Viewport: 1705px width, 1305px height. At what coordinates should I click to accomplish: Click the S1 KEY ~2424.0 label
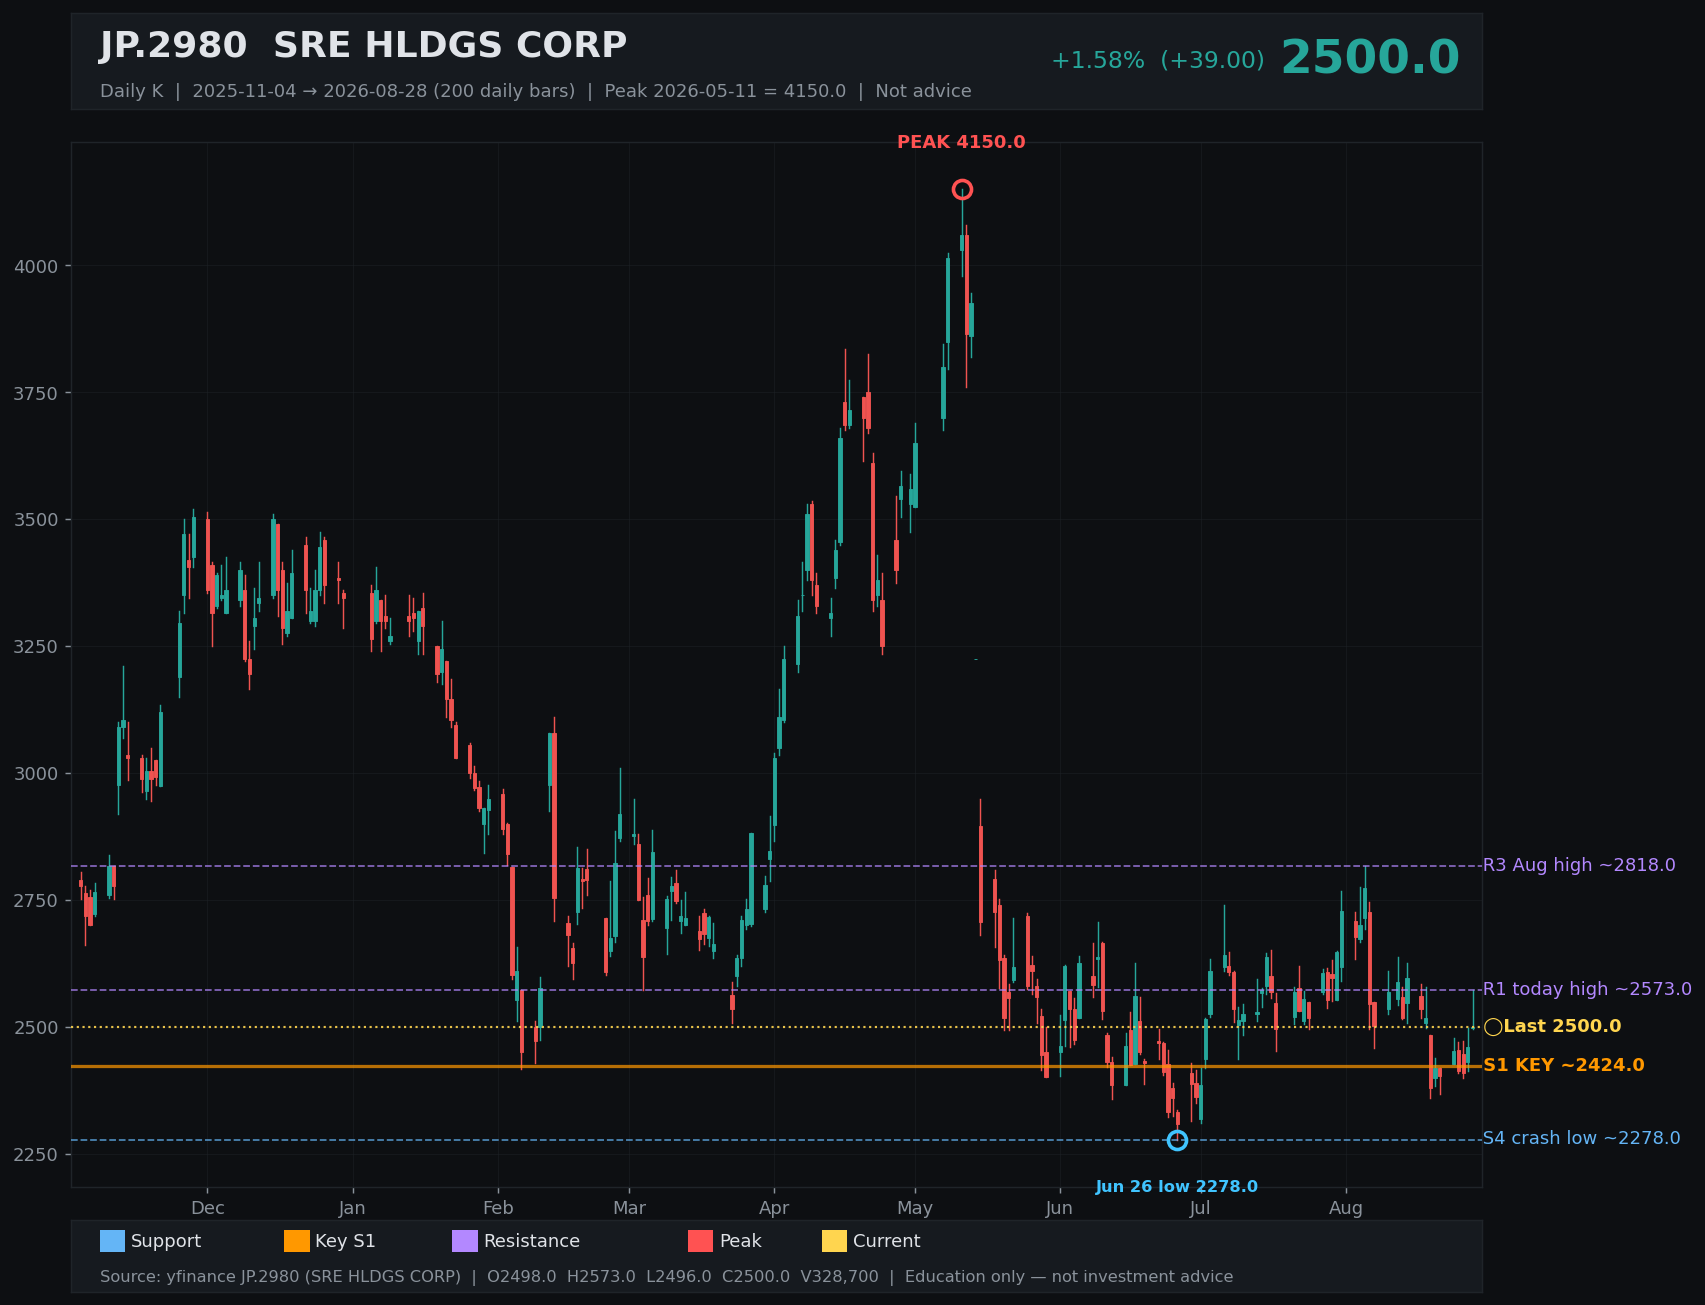coord(1563,1066)
